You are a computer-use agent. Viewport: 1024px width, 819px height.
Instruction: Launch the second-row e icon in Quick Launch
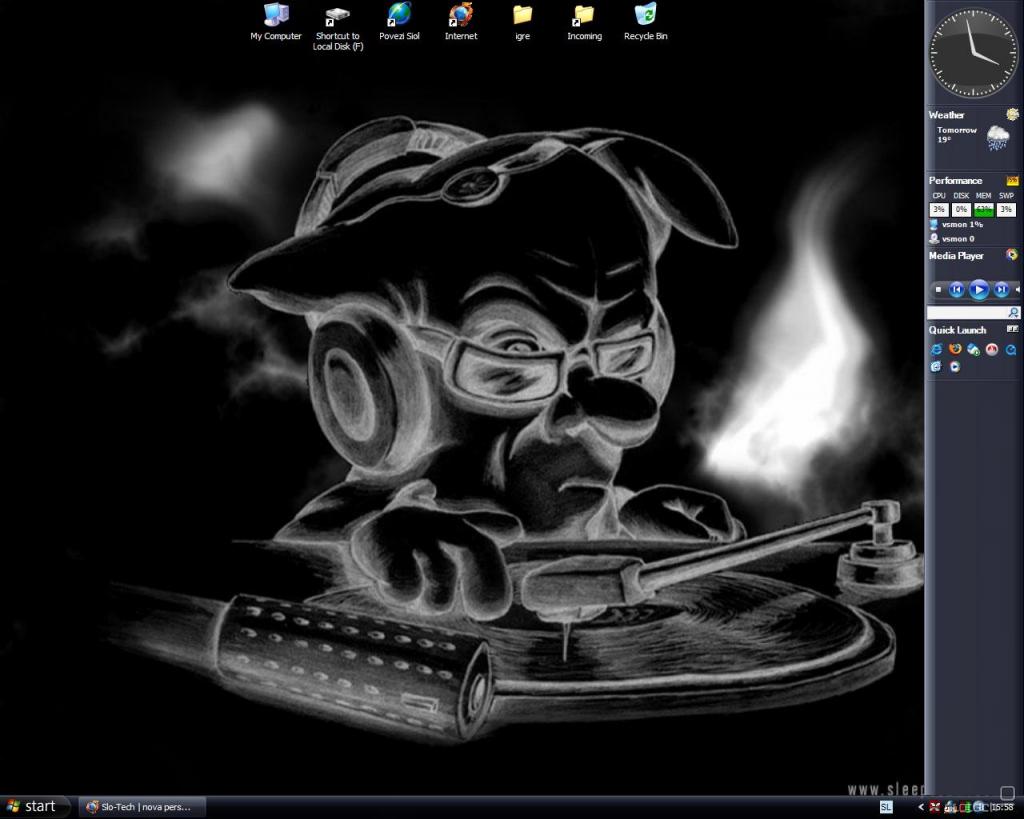[936, 367]
